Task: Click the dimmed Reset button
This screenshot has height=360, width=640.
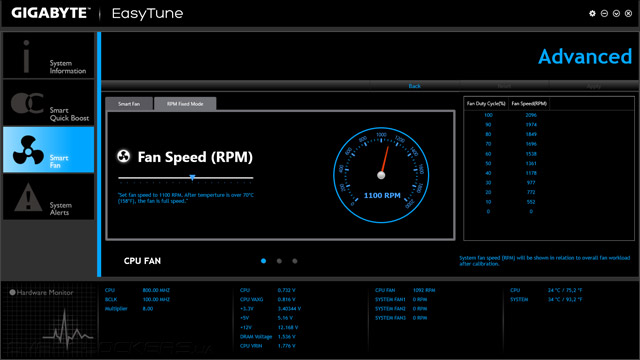Action: (504, 86)
